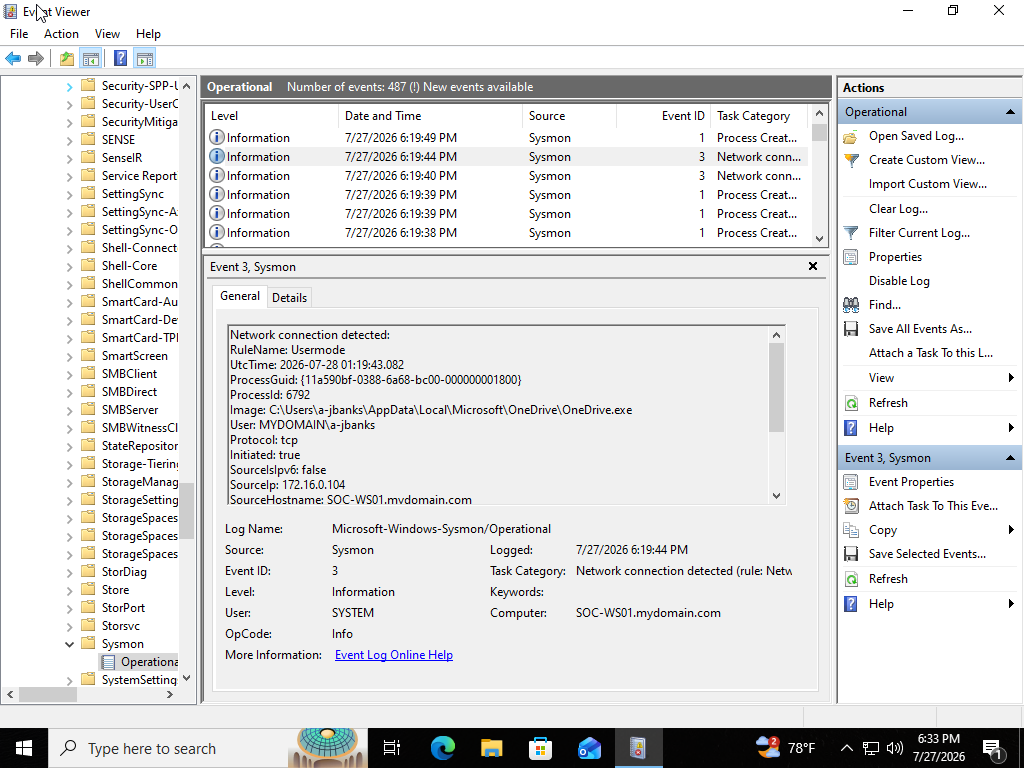Image resolution: width=1024 pixels, height=768 pixels.
Task: Click Disable Log in Actions pane
Action: tap(899, 281)
